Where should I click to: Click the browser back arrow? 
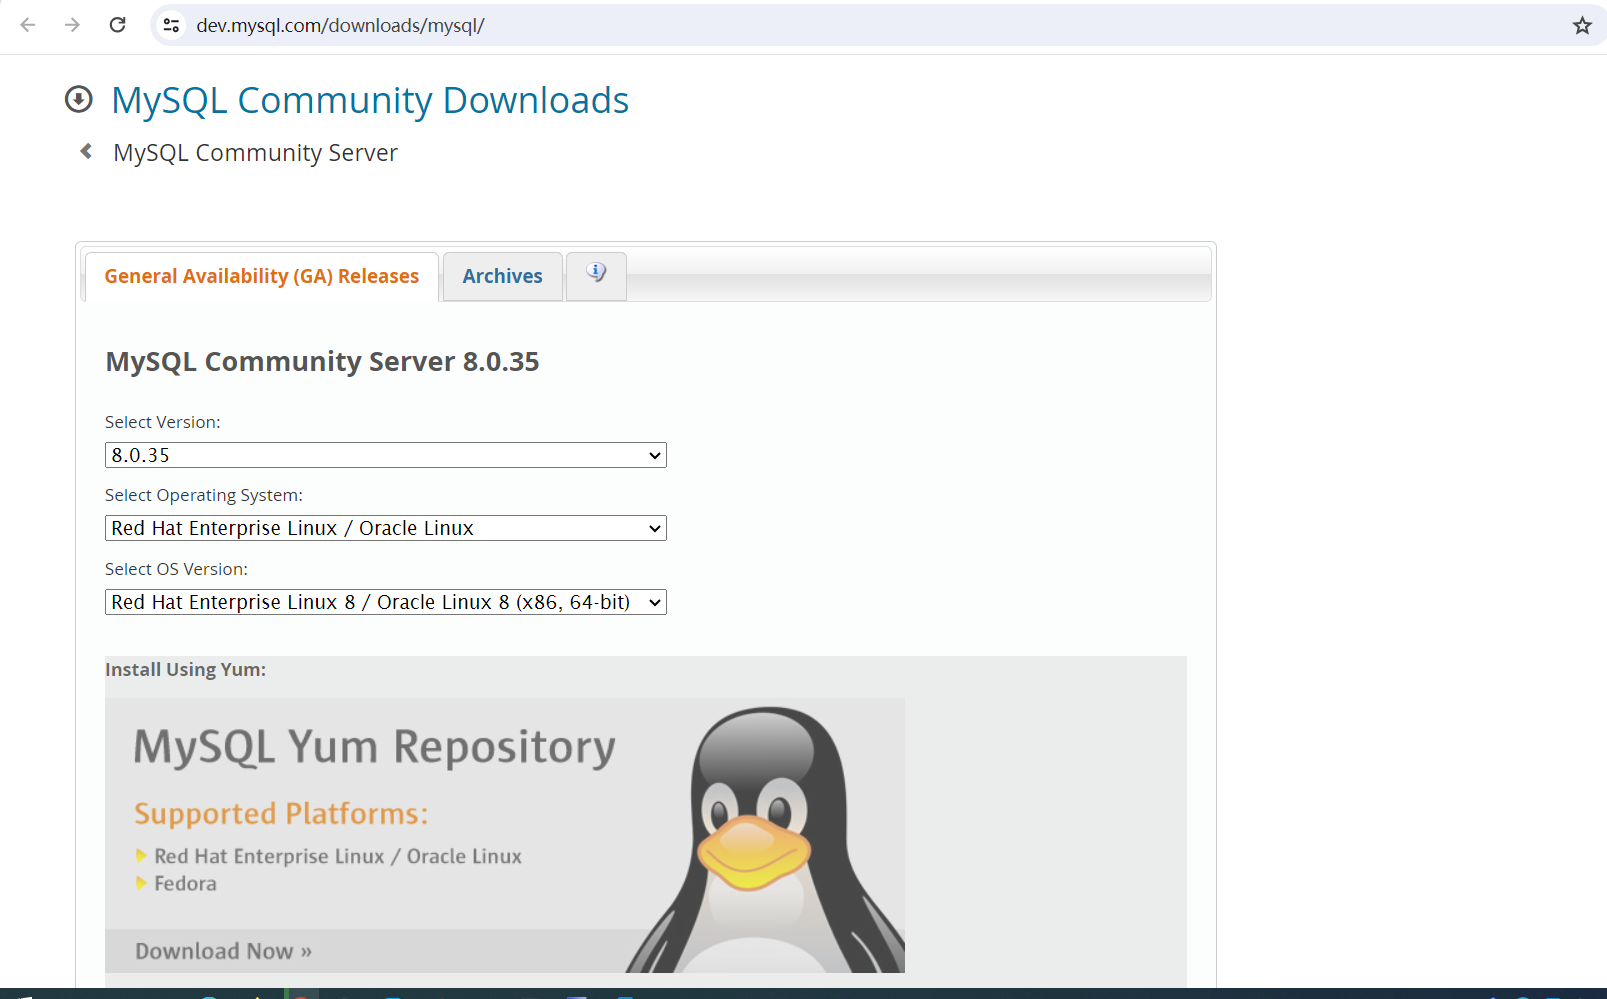click(28, 25)
